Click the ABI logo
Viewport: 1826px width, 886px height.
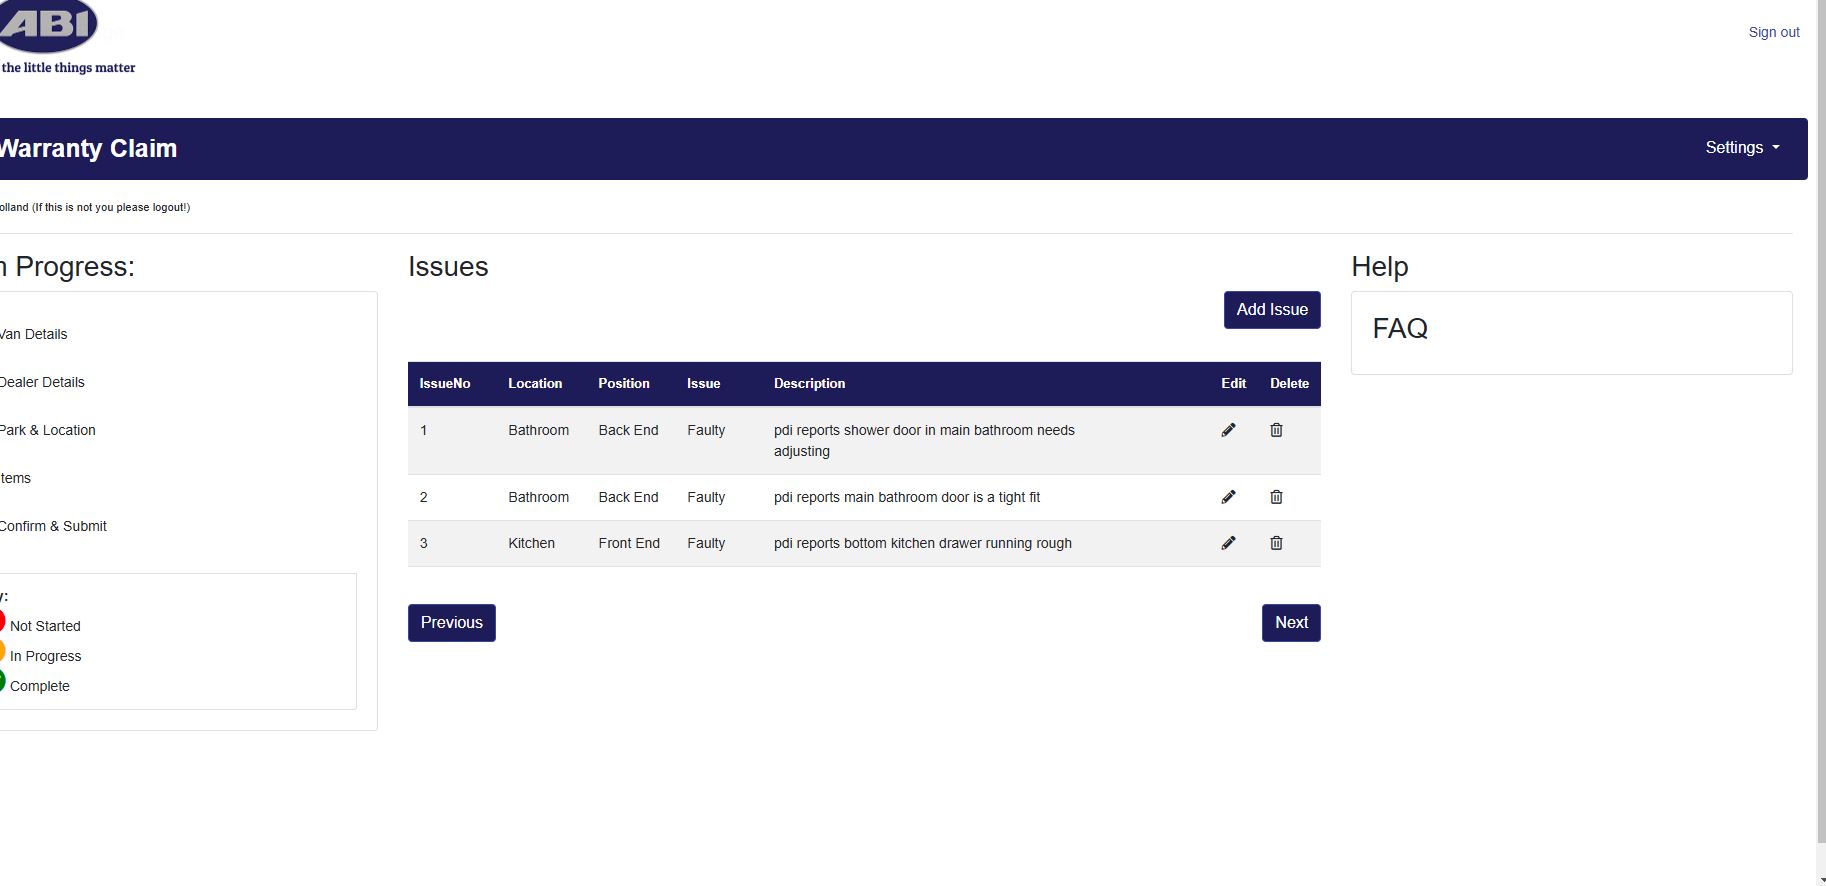point(50,27)
